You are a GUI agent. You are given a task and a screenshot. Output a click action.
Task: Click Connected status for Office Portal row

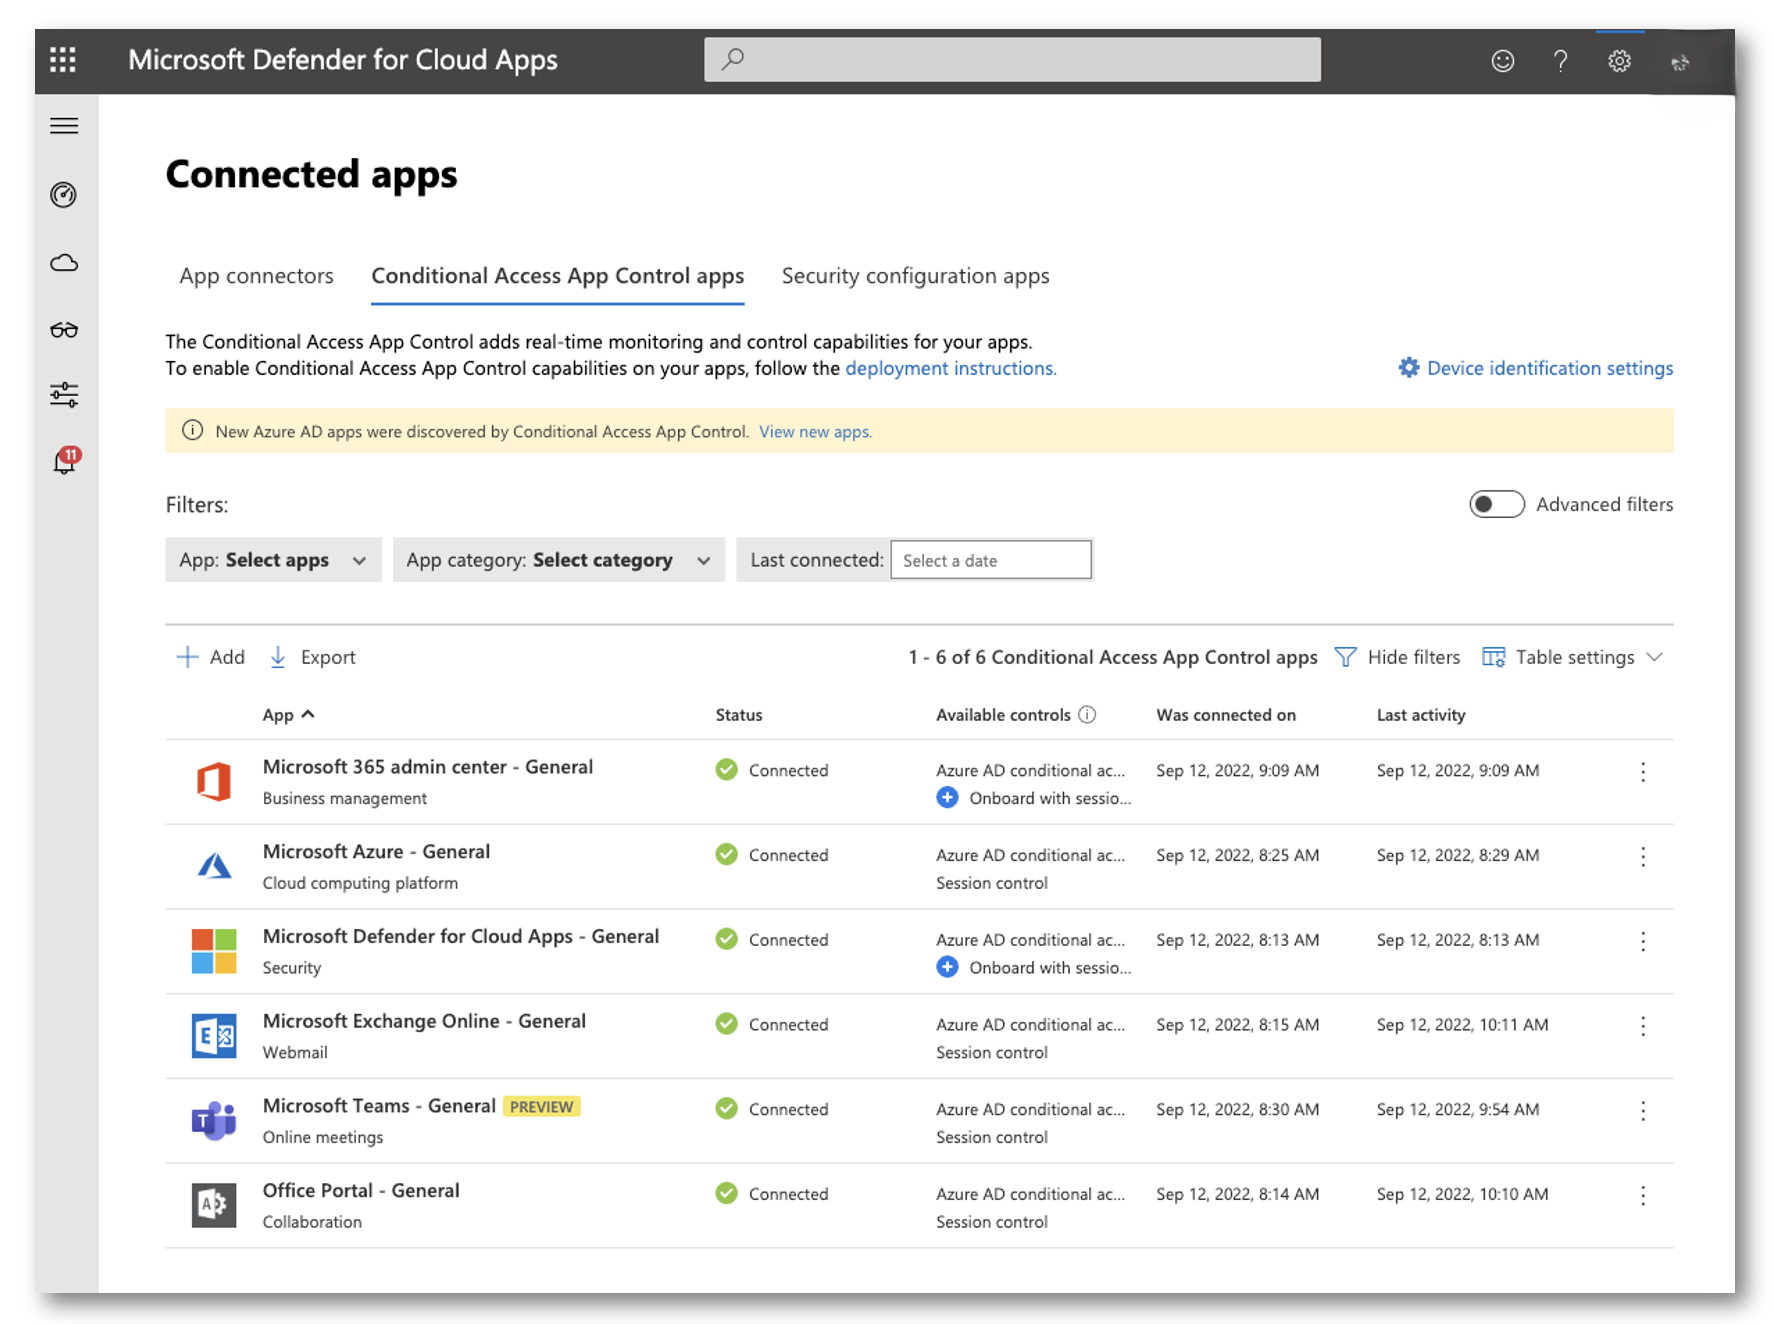point(772,1194)
